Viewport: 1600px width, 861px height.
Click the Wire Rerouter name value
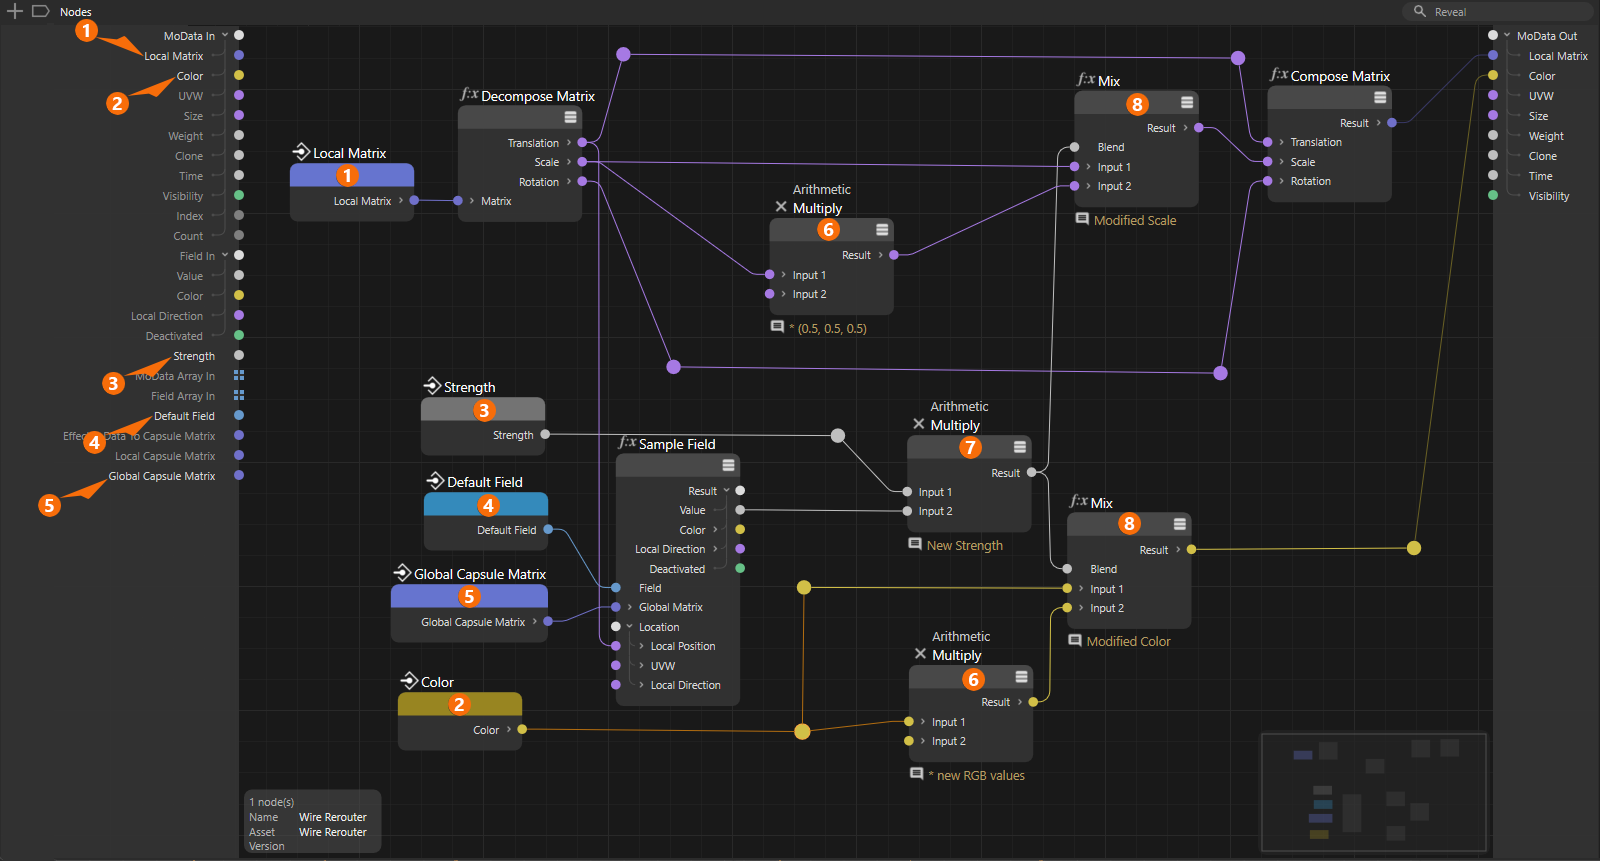click(333, 817)
